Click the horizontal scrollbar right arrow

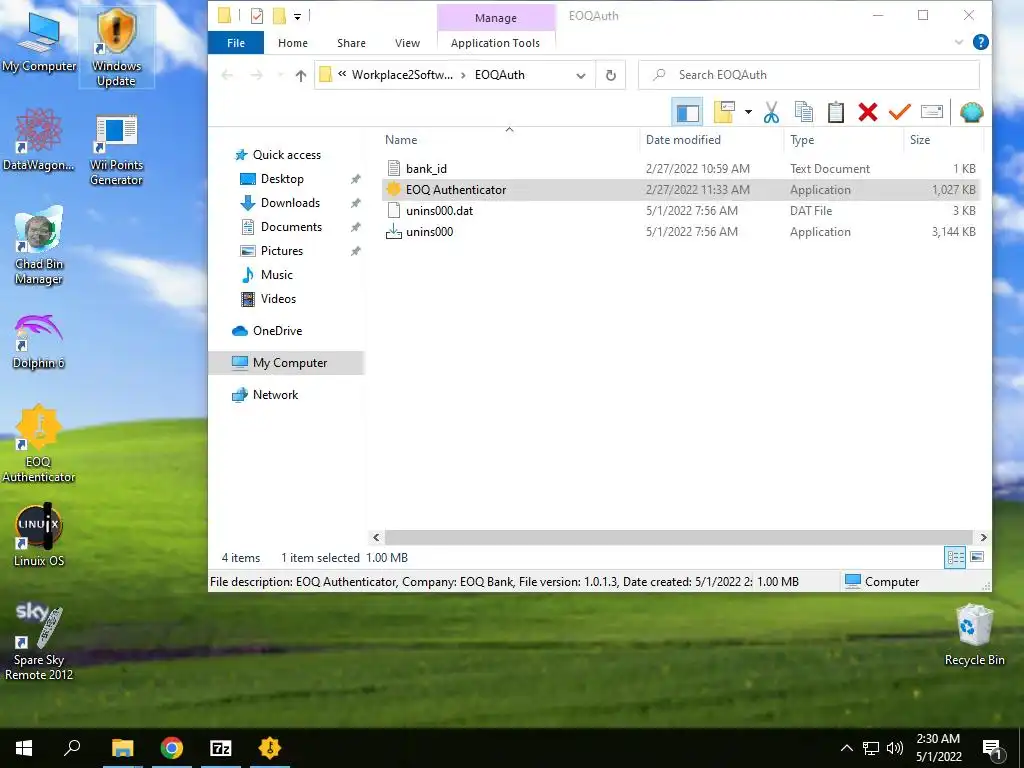(x=983, y=537)
